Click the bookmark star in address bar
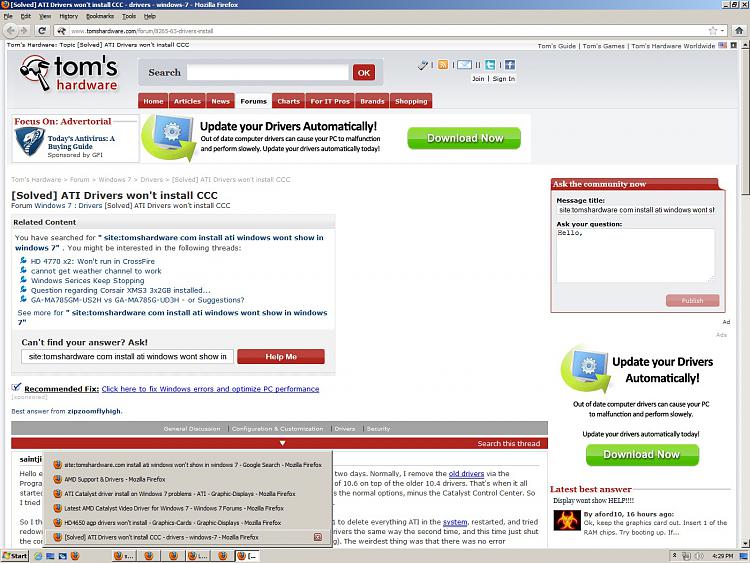 point(713,31)
